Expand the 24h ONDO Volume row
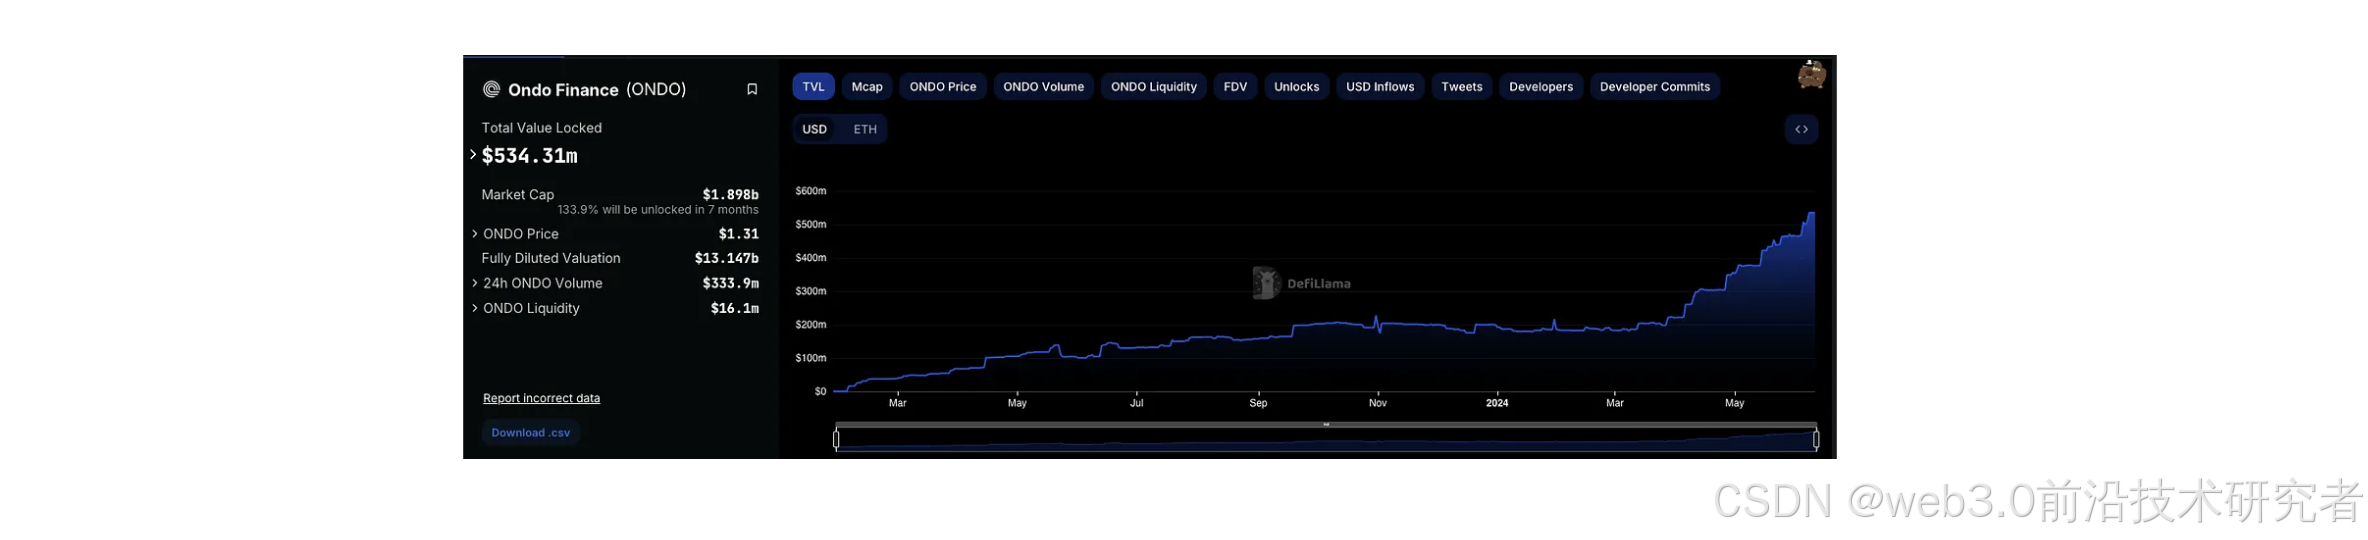Viewport: 2368px width, 540px height. pyautogui.click(x=474, y=283)
